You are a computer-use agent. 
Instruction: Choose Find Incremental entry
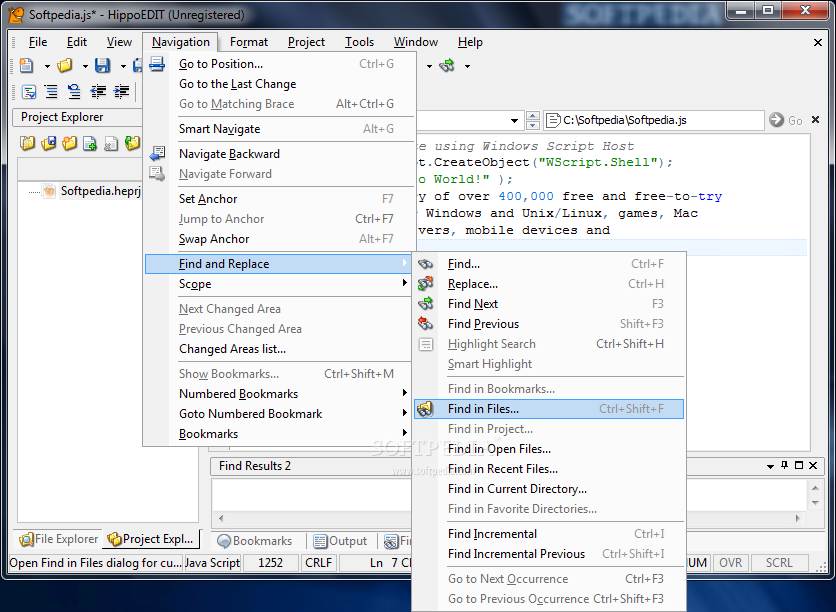click(x=549, y=534)
